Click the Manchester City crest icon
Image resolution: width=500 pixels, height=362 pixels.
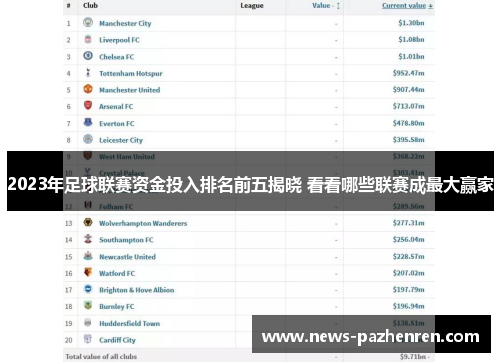pyautogui.click(x=88, y=22)
